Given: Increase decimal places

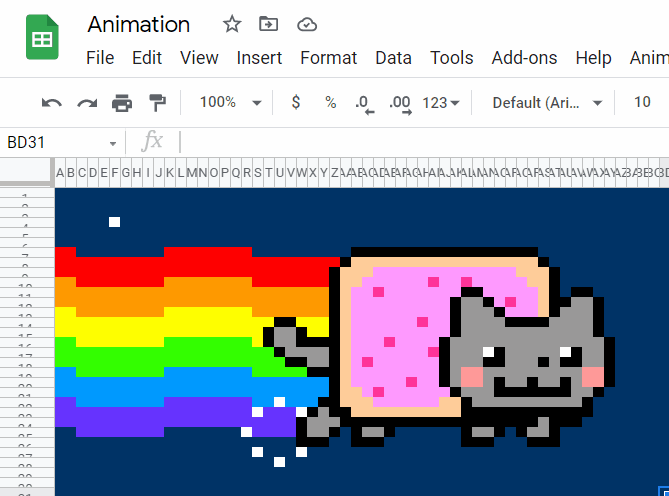Looking at the screenshot, I should click(x=401, y=104).
